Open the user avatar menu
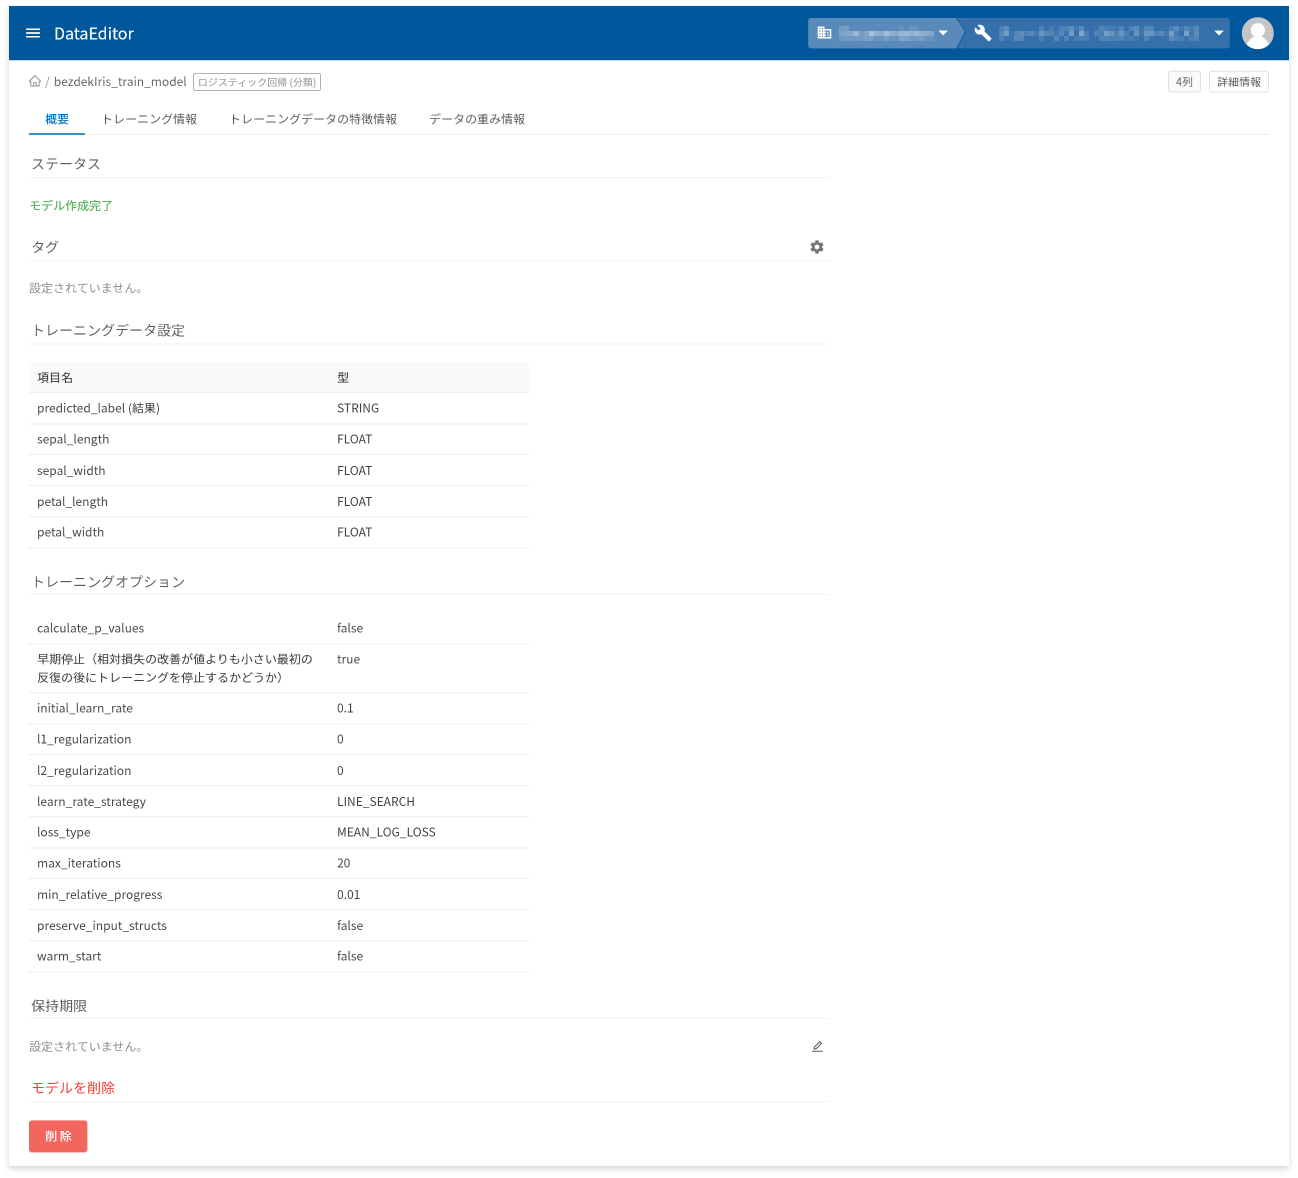This screenshot has width=1298, height=1178. (x=1257, y=33)
